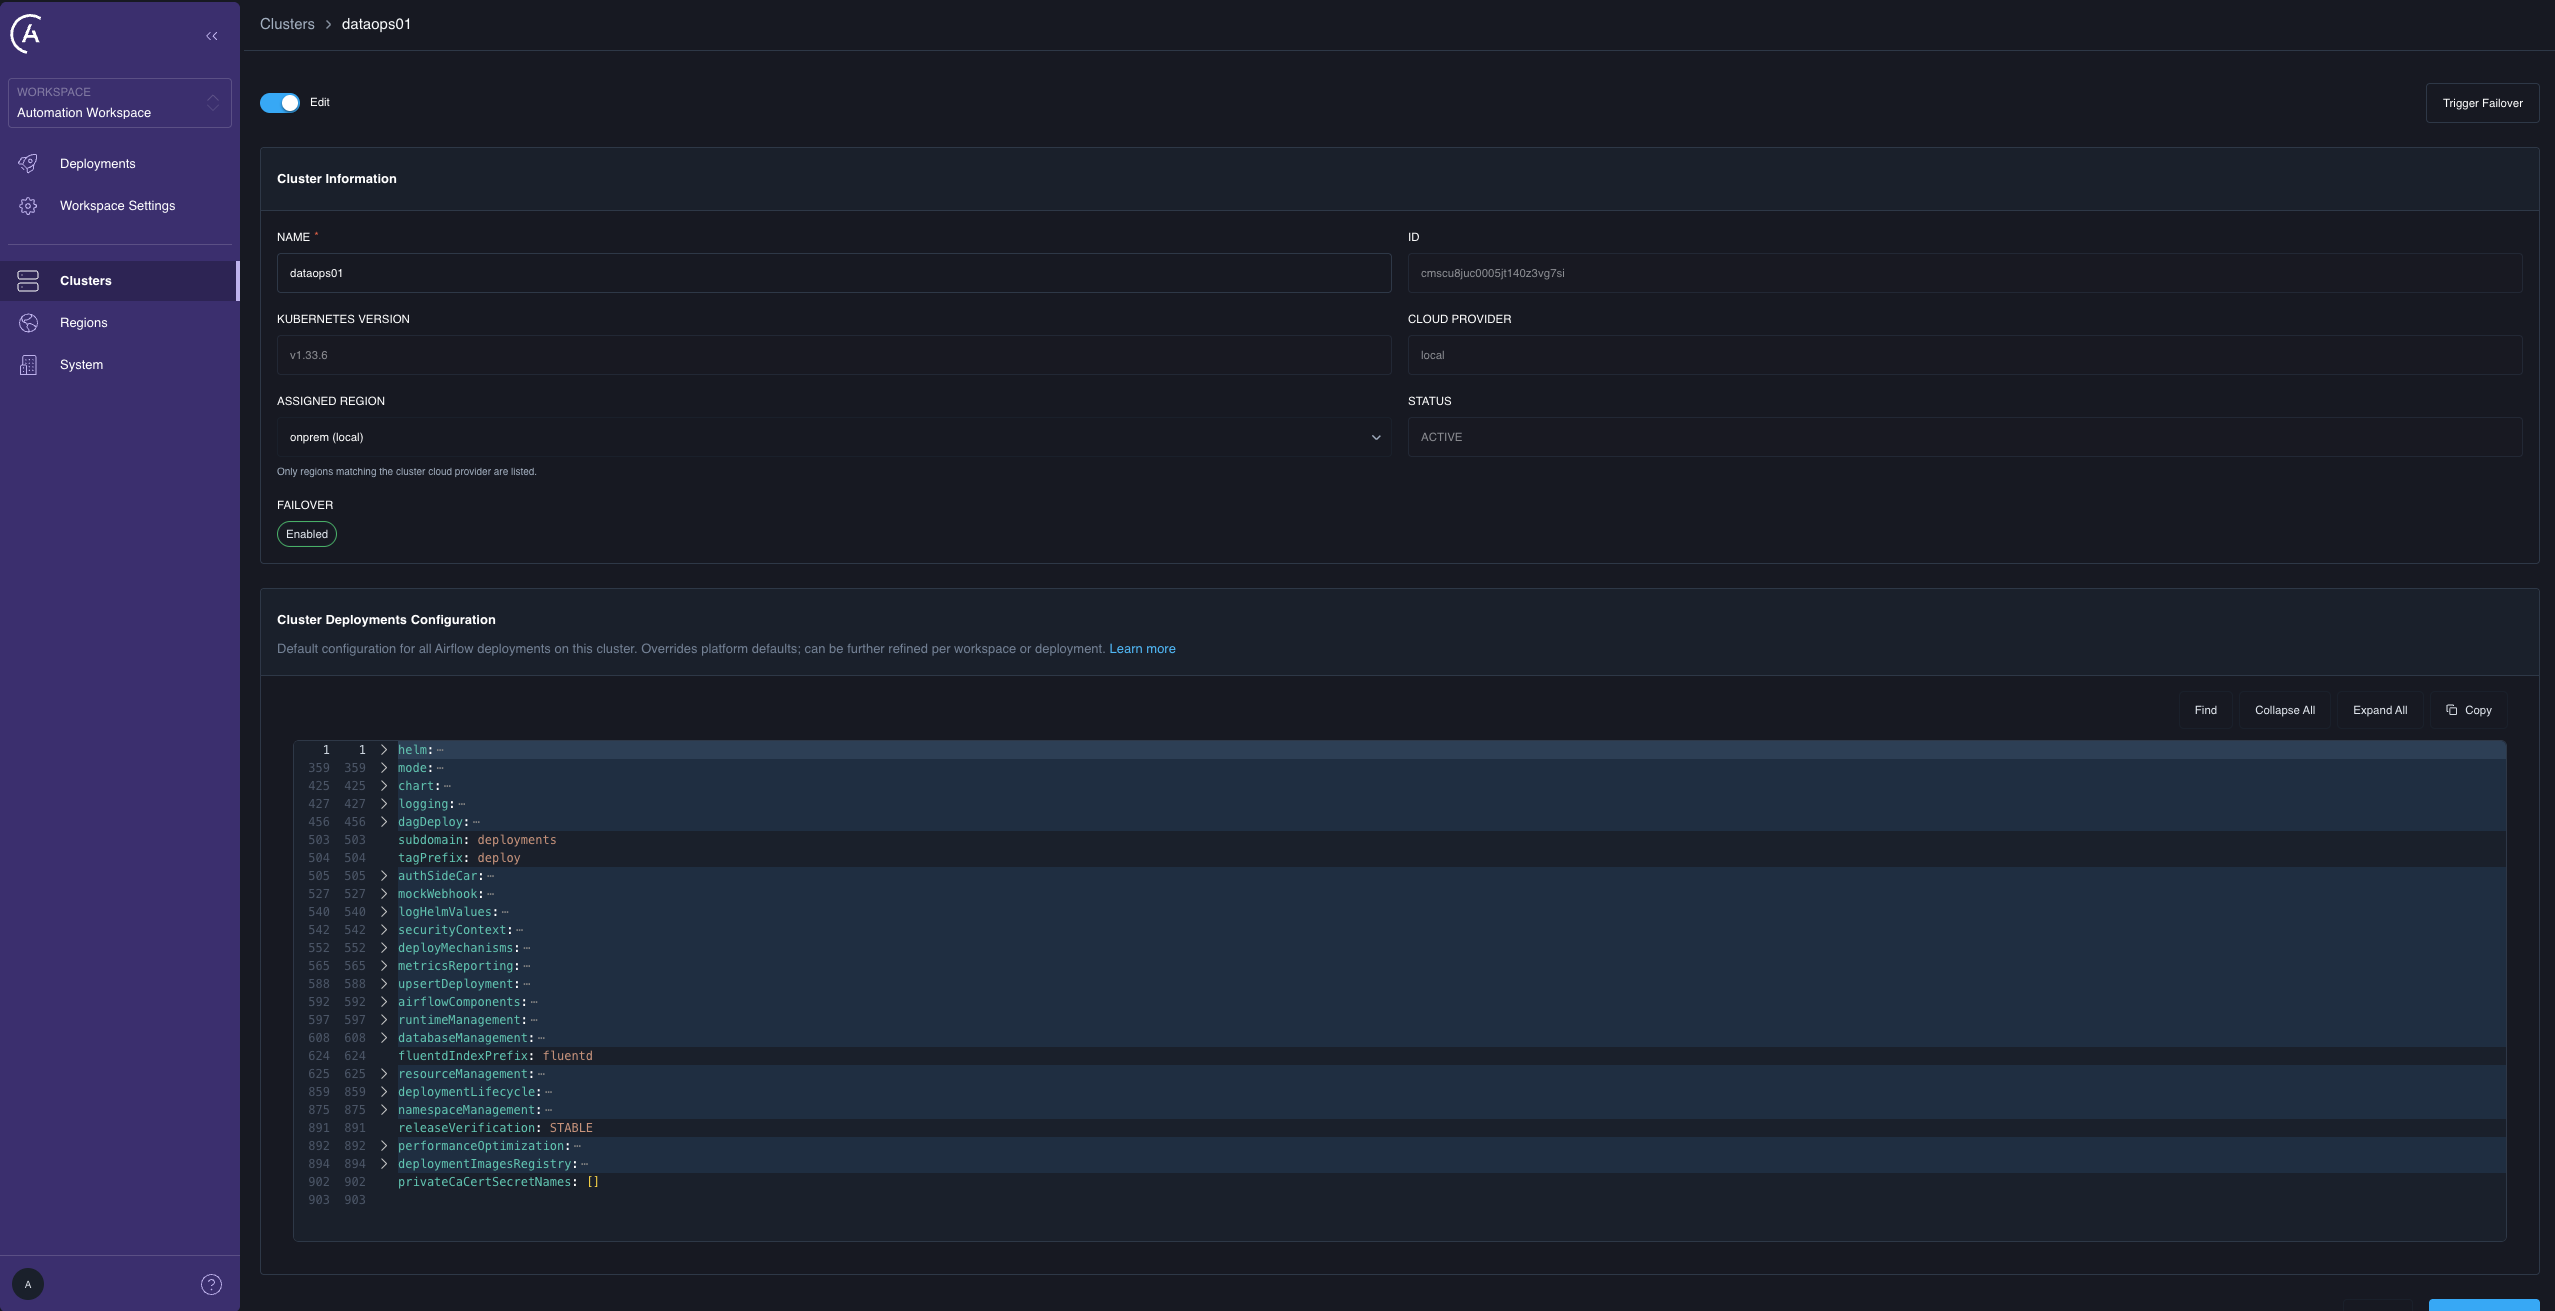Screen dimensions: 2555x1311
Task: Click the cluster Name input field
Action: 834,273
